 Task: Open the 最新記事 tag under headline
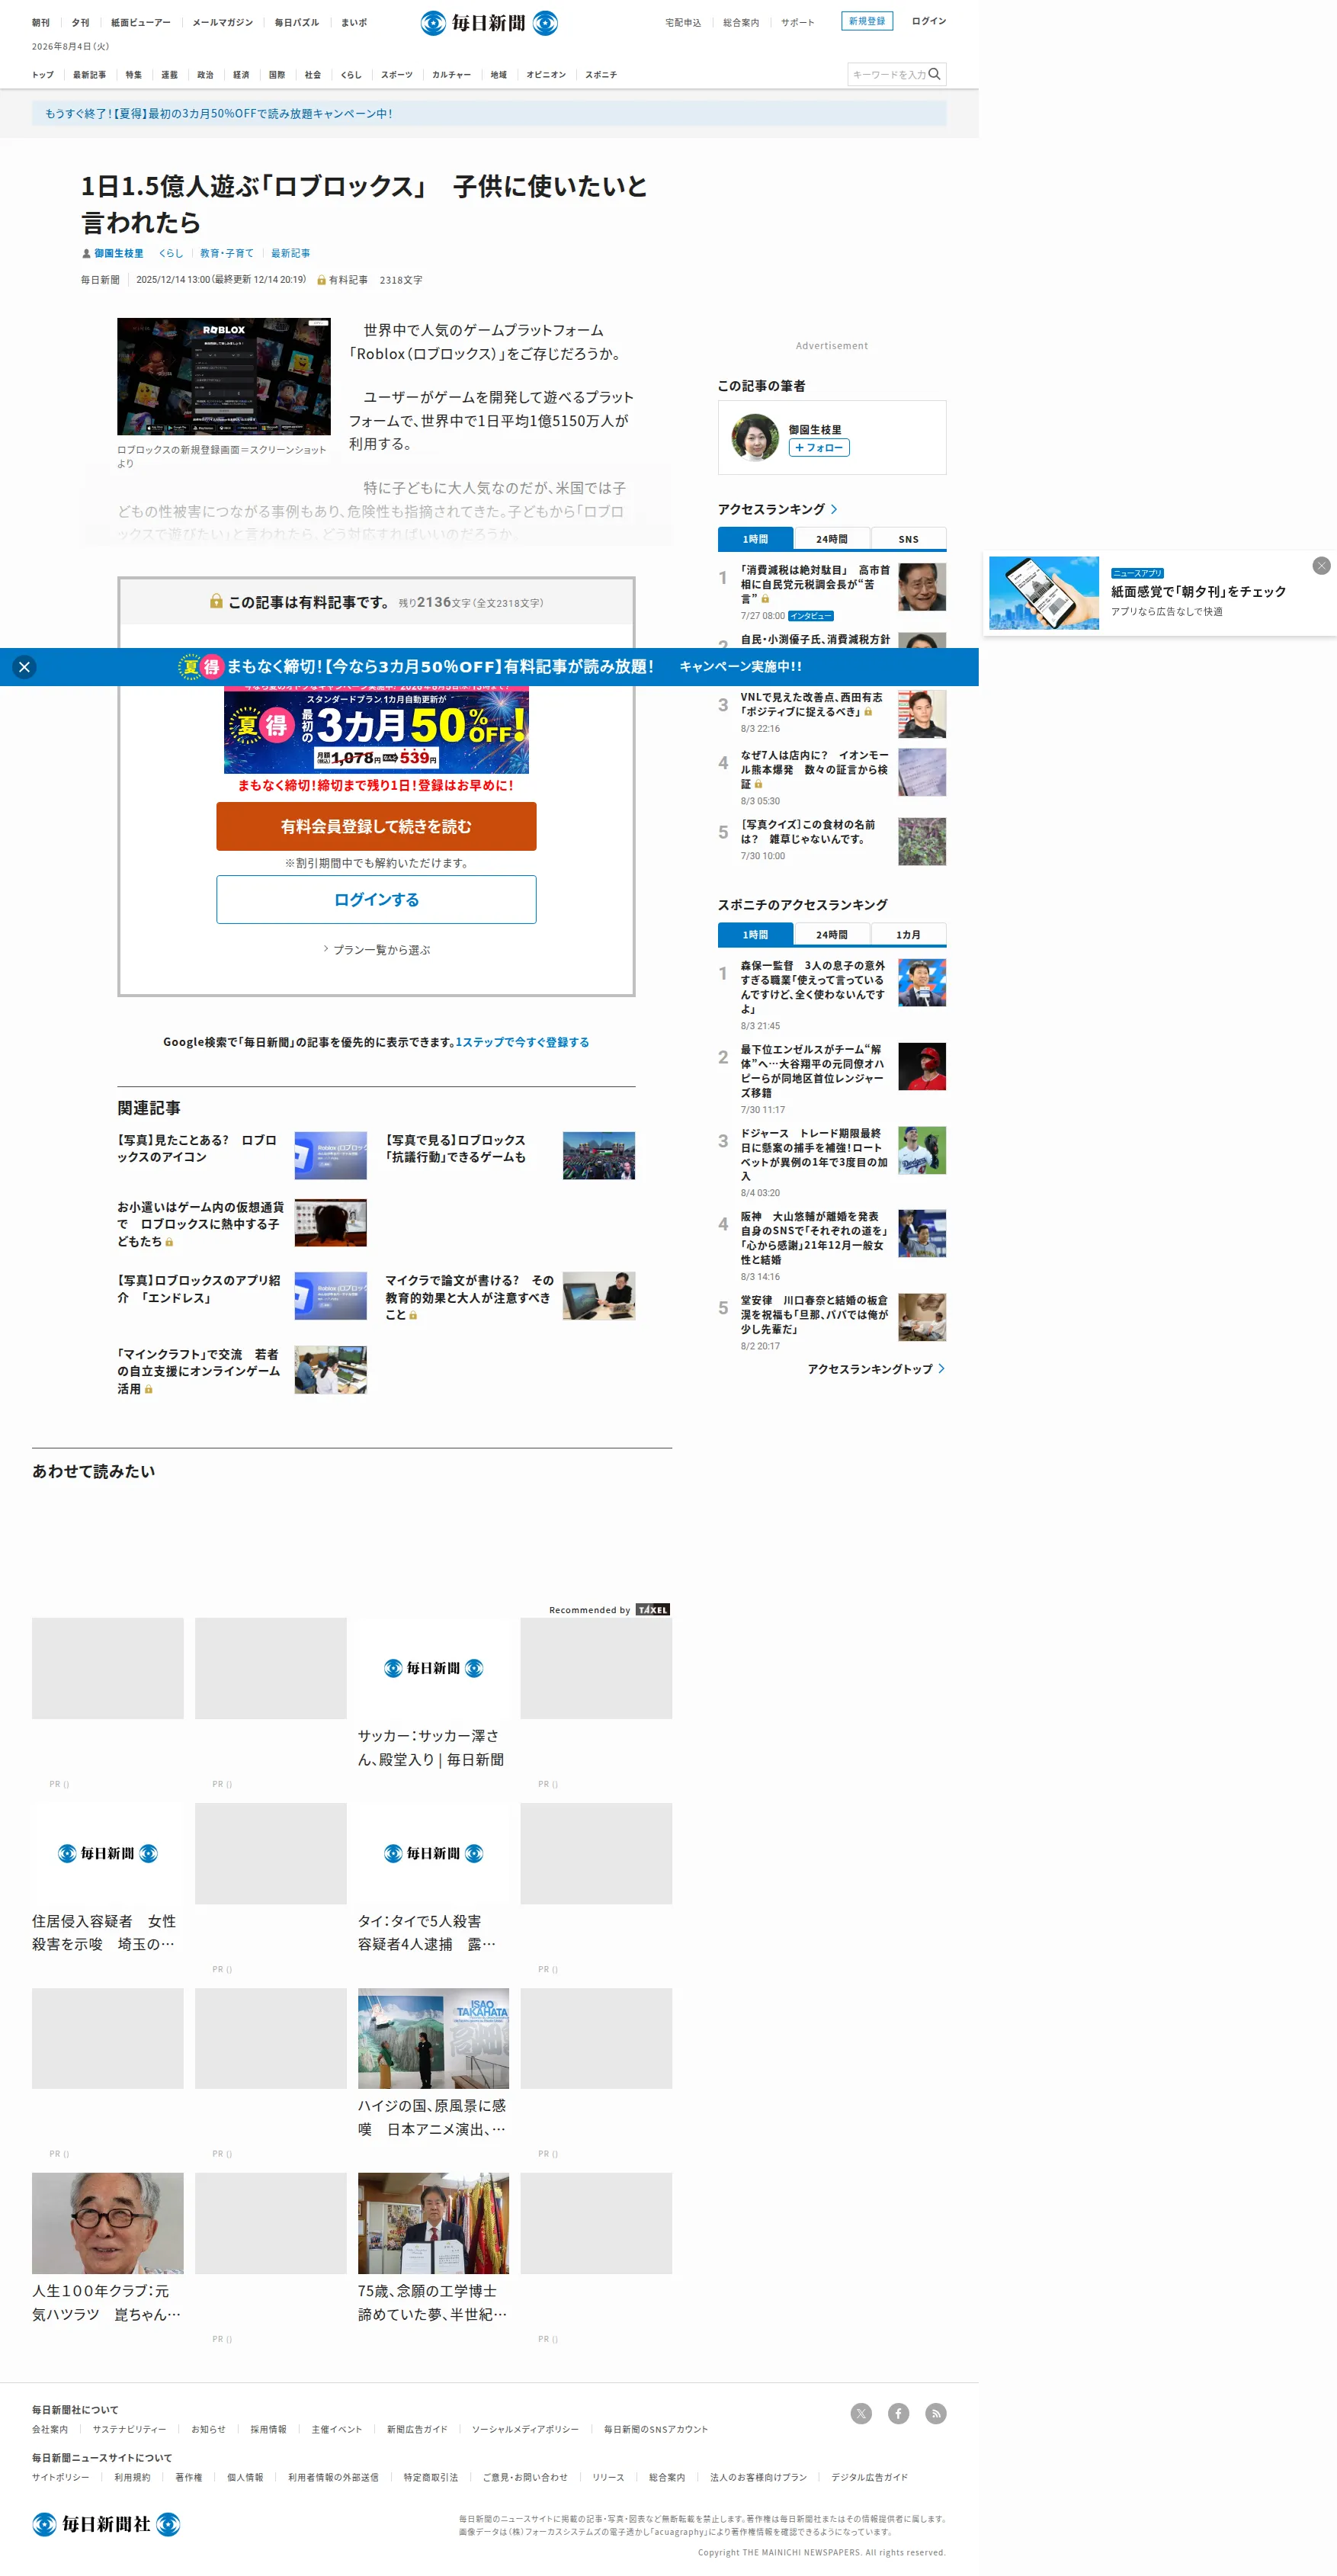coord(290,254)
